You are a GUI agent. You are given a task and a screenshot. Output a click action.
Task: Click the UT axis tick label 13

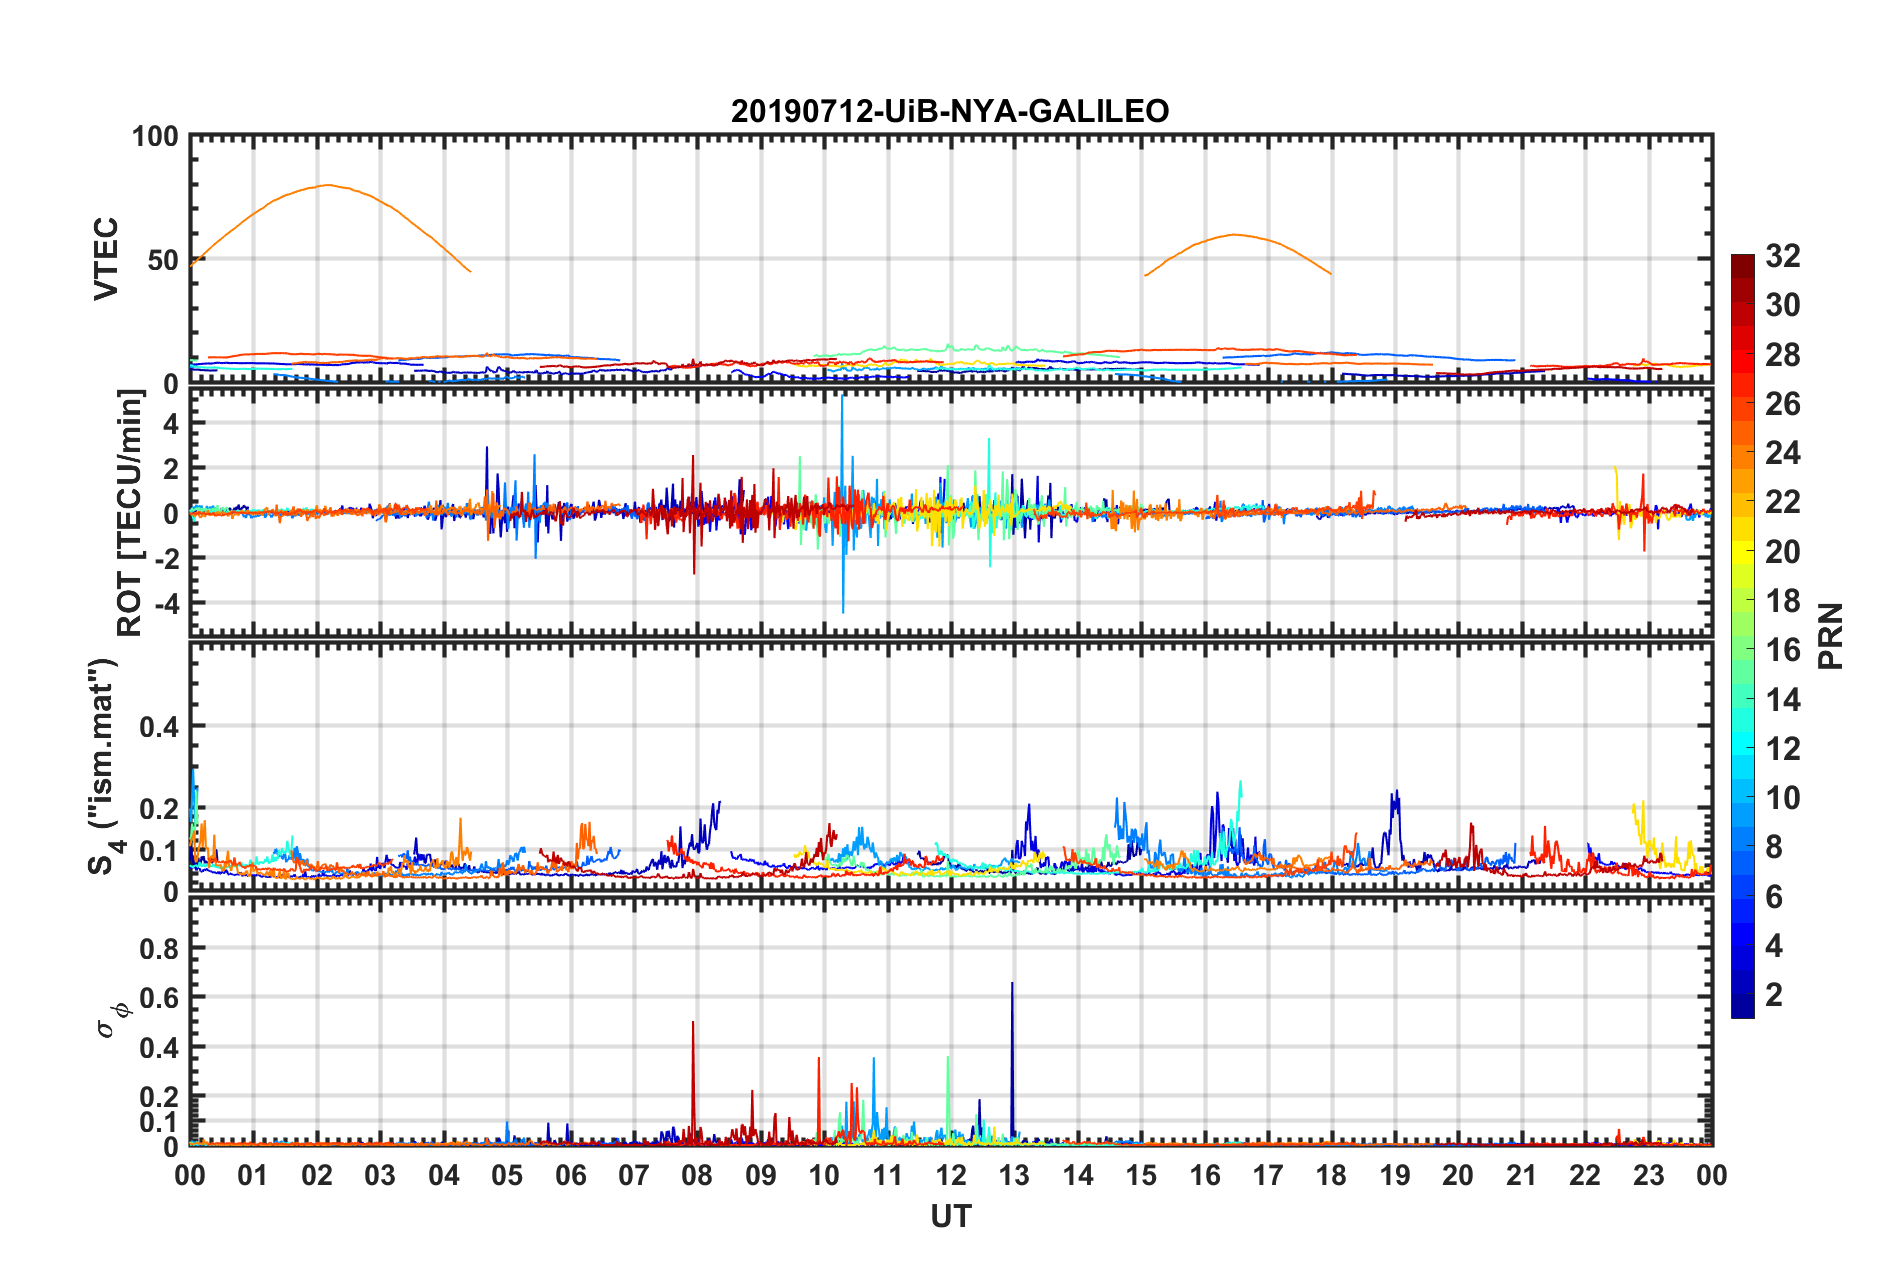(x=1014, y=1175)
